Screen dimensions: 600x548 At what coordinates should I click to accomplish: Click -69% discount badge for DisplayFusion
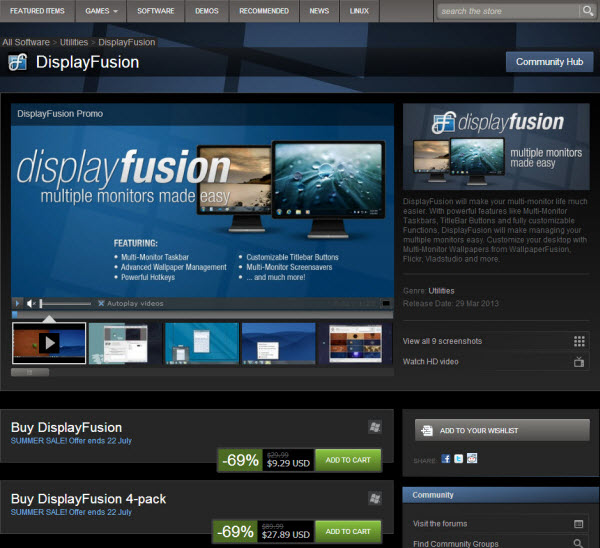[240, 460]
